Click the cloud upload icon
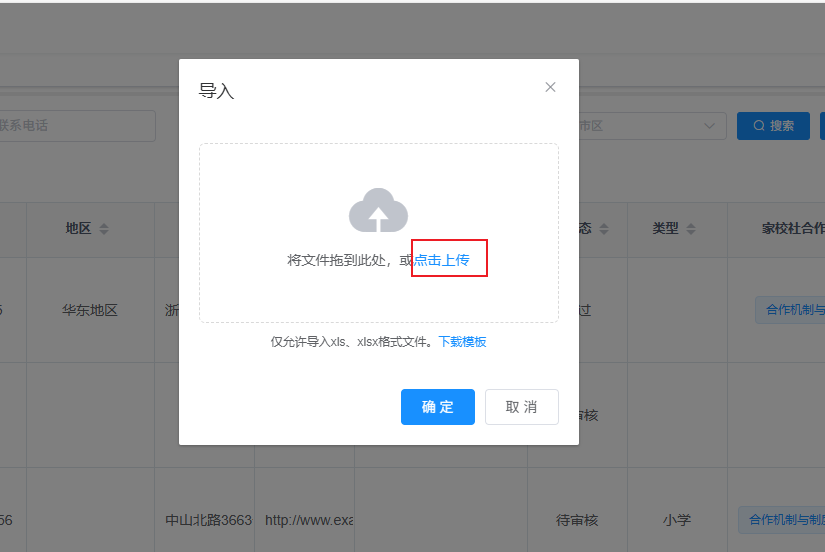This screenshot has width=825, height=552. pos(378,211)
